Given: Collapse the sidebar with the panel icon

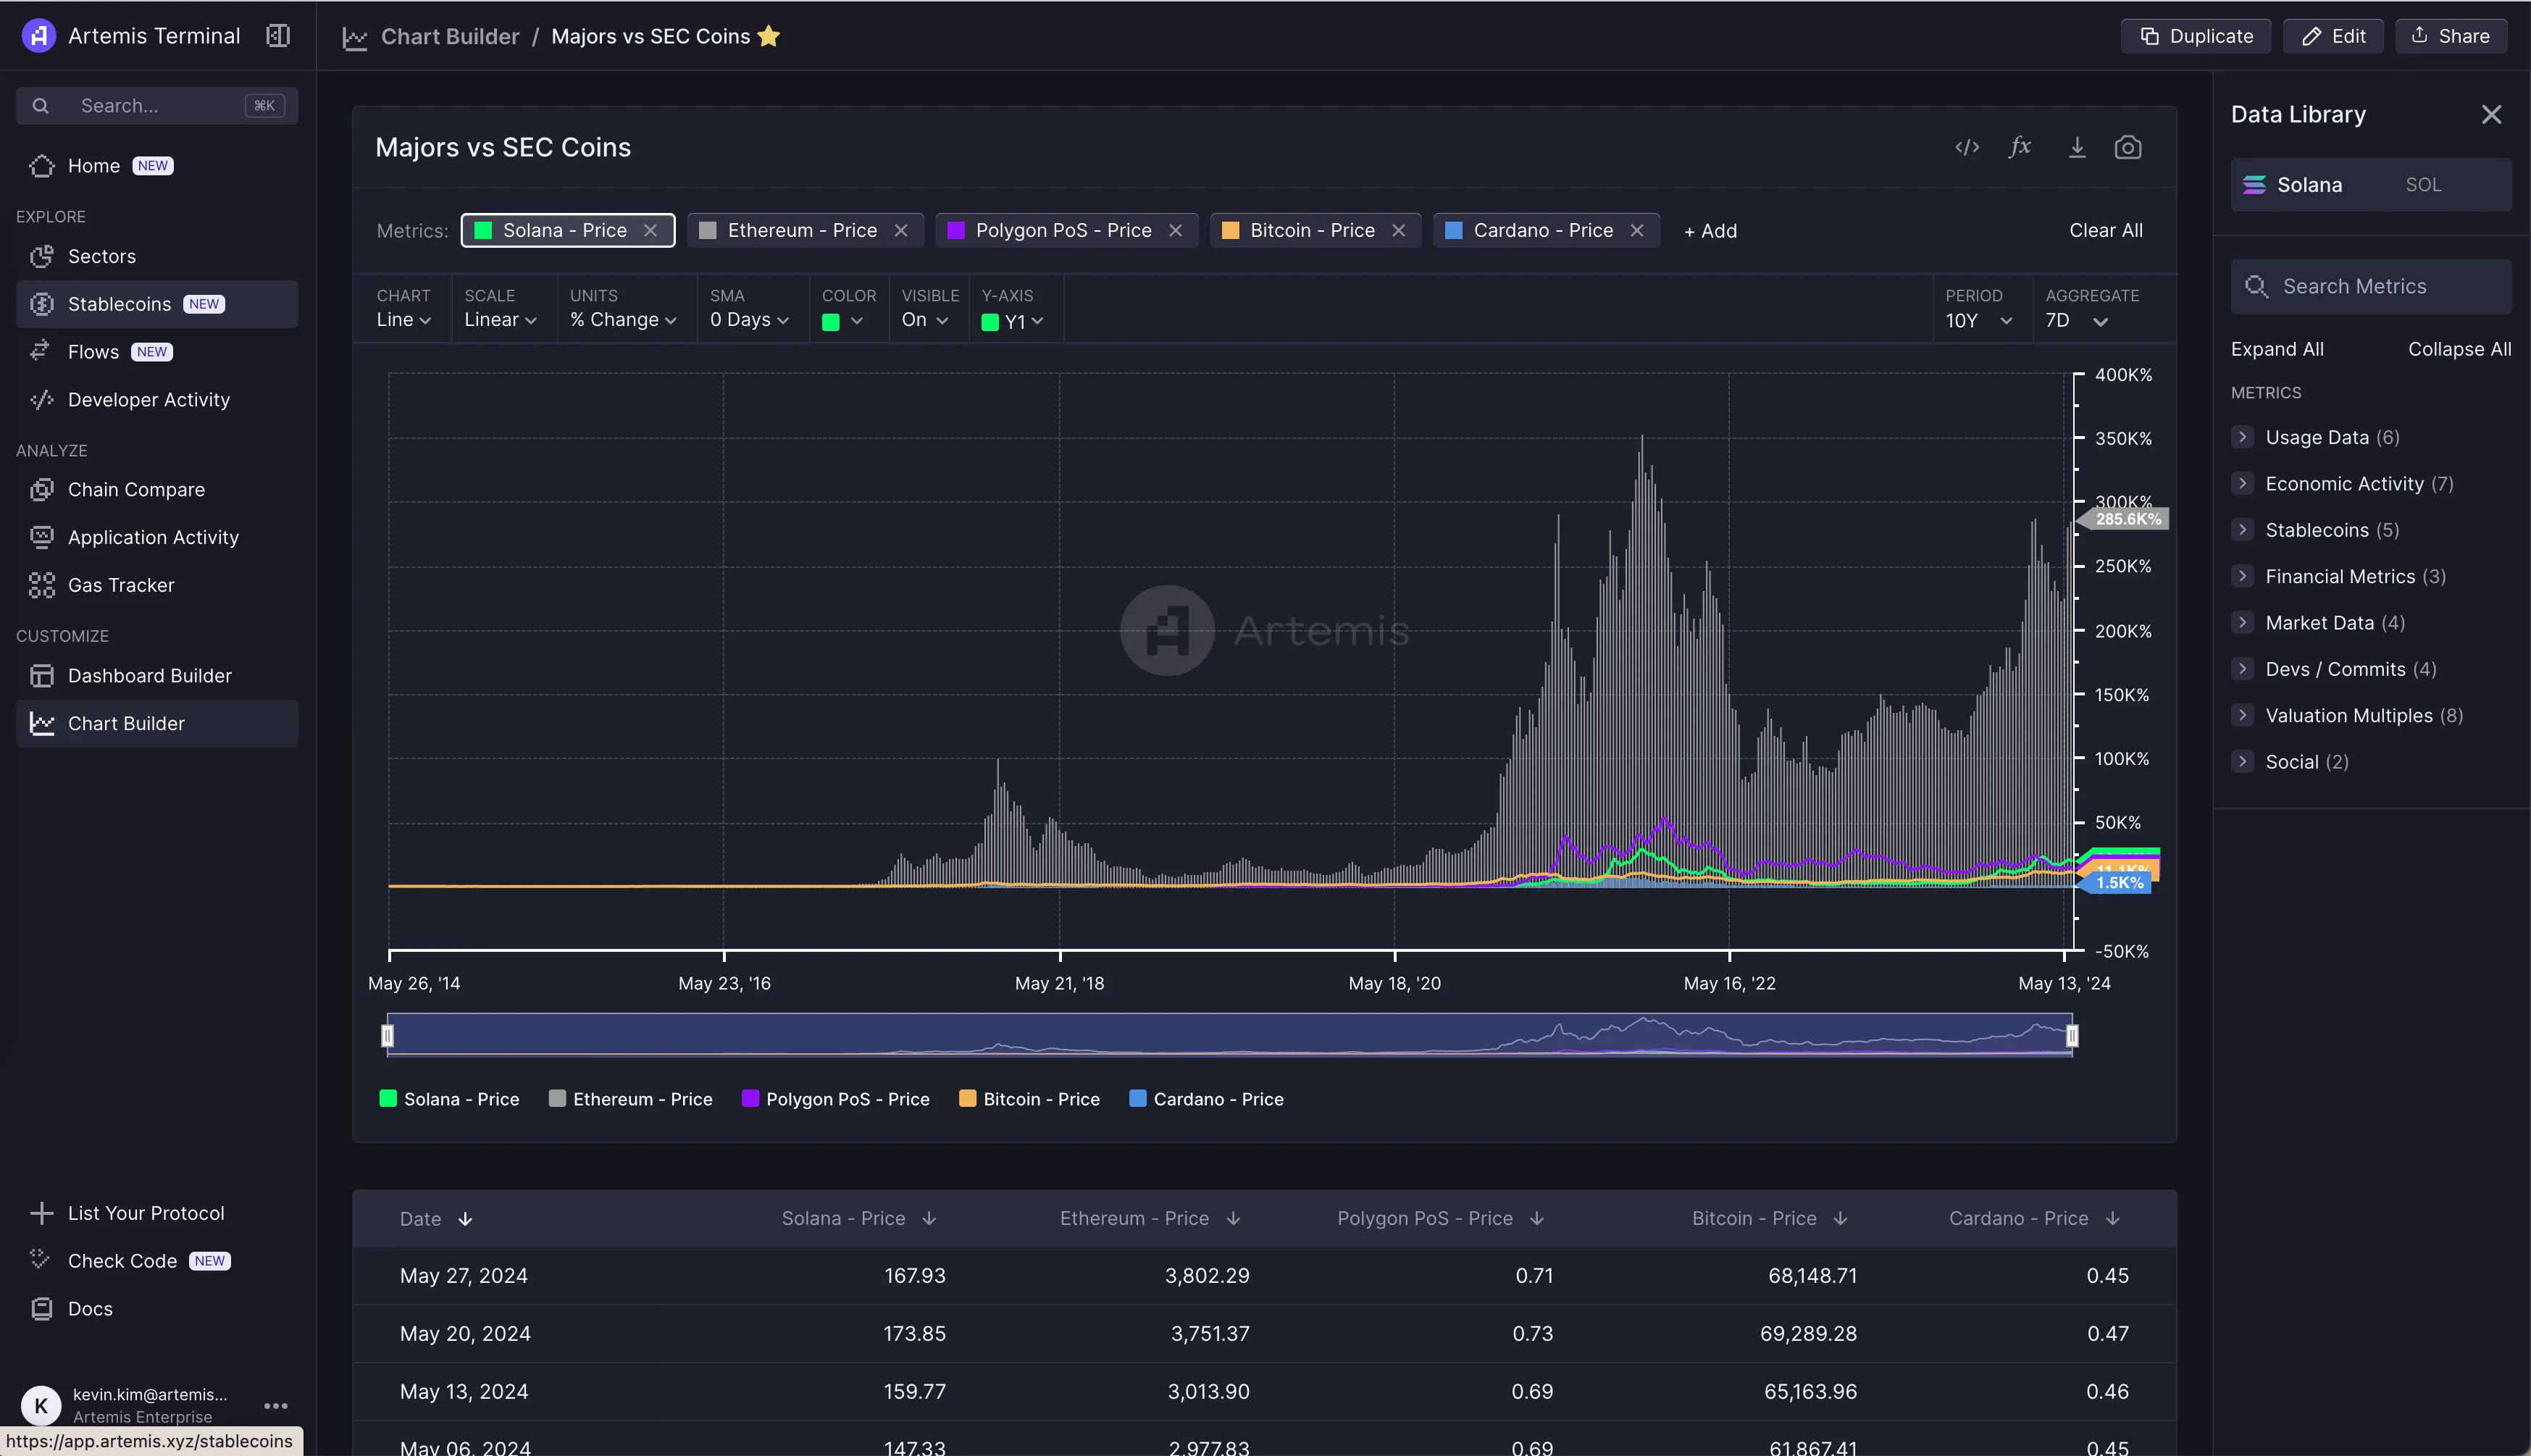Looking at the screenshot, I should coord(278,36).
